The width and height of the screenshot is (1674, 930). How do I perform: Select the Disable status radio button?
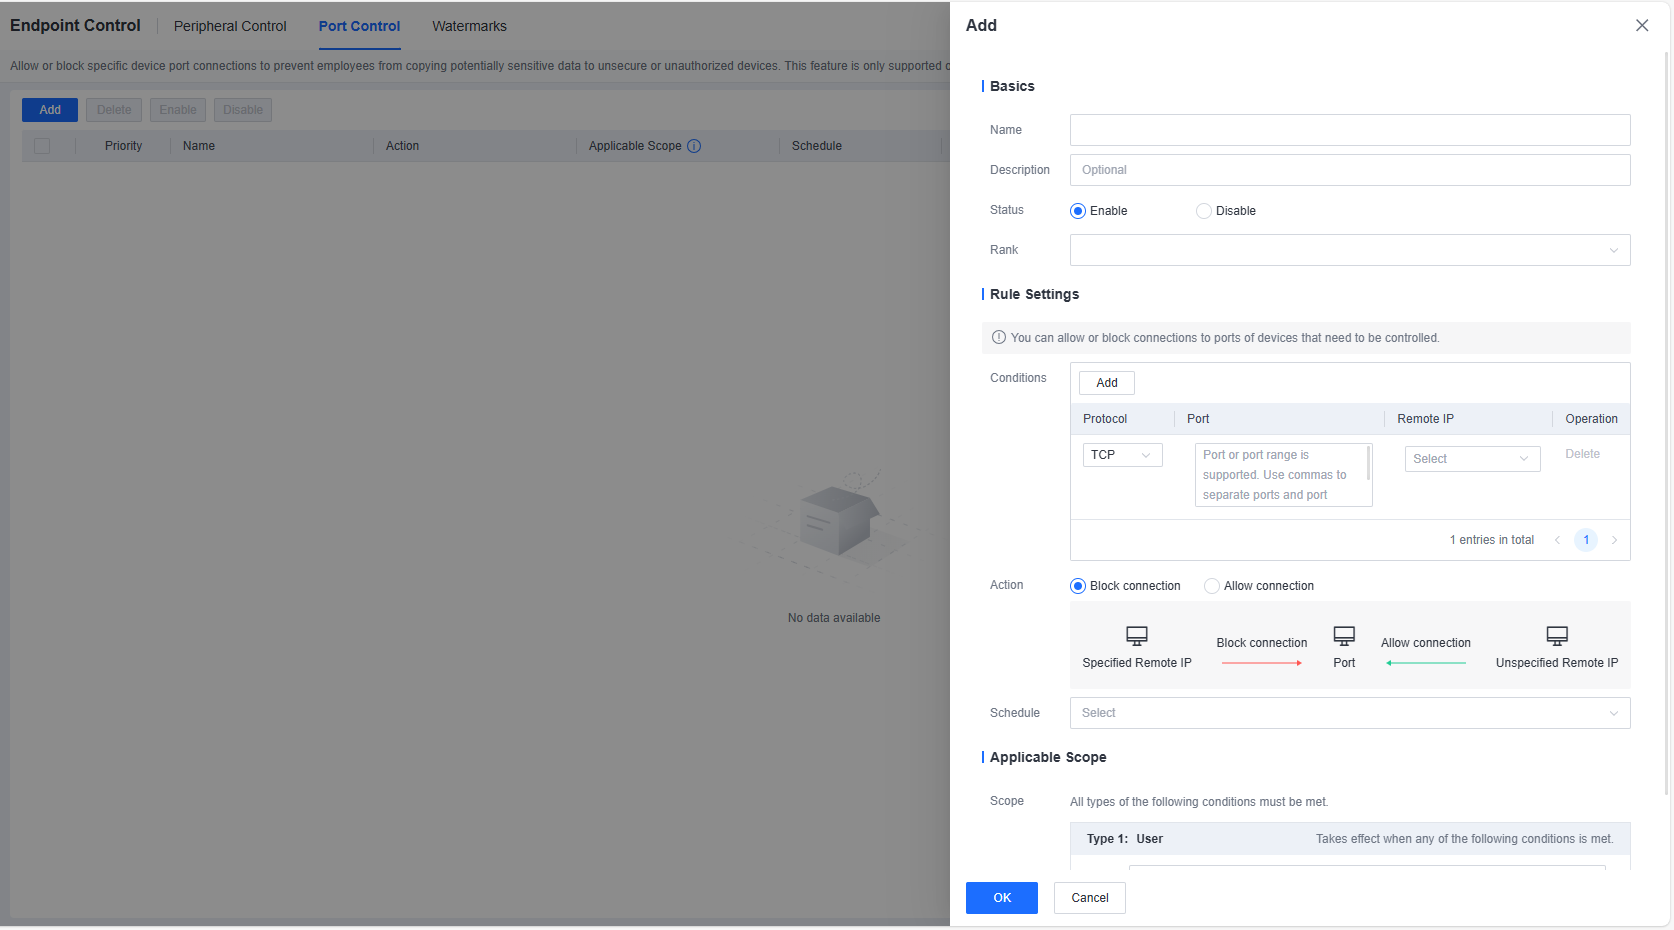tap(1204, 211)
